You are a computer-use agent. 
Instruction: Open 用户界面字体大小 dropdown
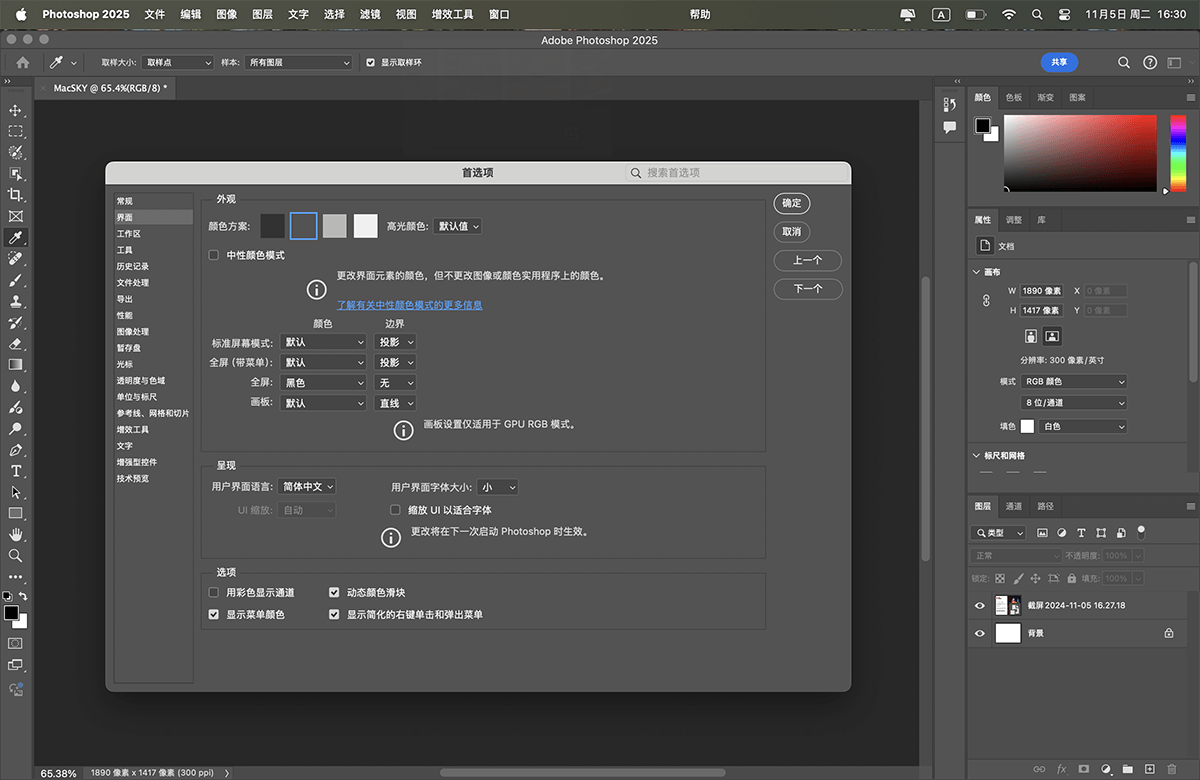[497, 487]
